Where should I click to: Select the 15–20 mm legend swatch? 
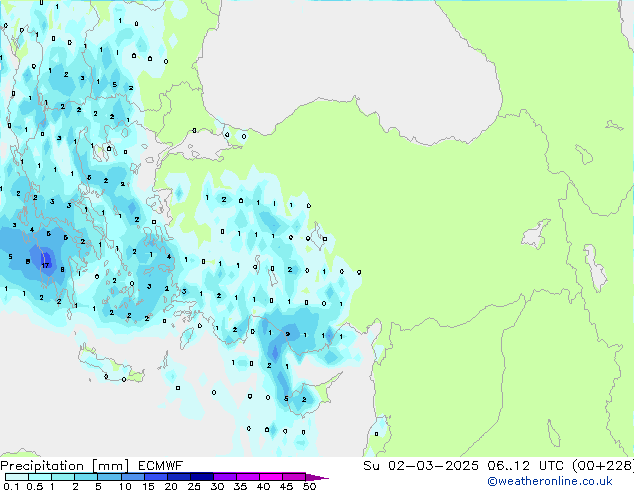(x=155, y=477)
